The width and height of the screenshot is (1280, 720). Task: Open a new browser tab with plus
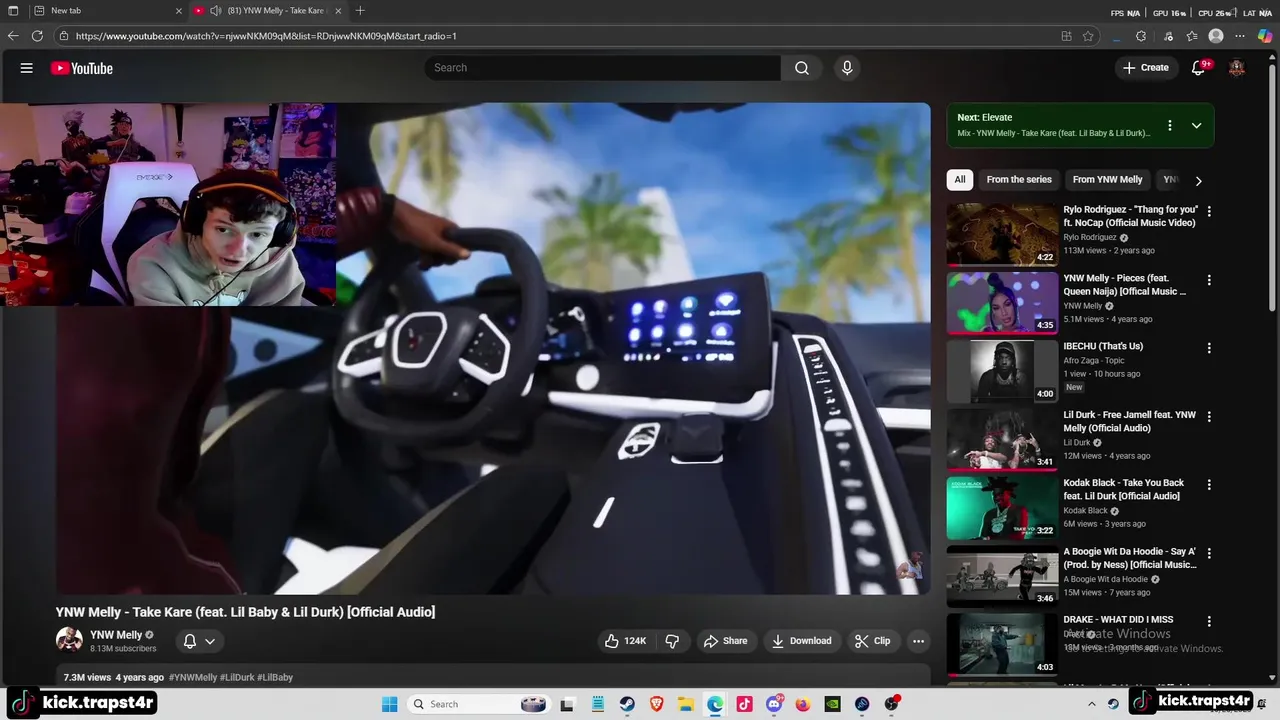point(360,11)
